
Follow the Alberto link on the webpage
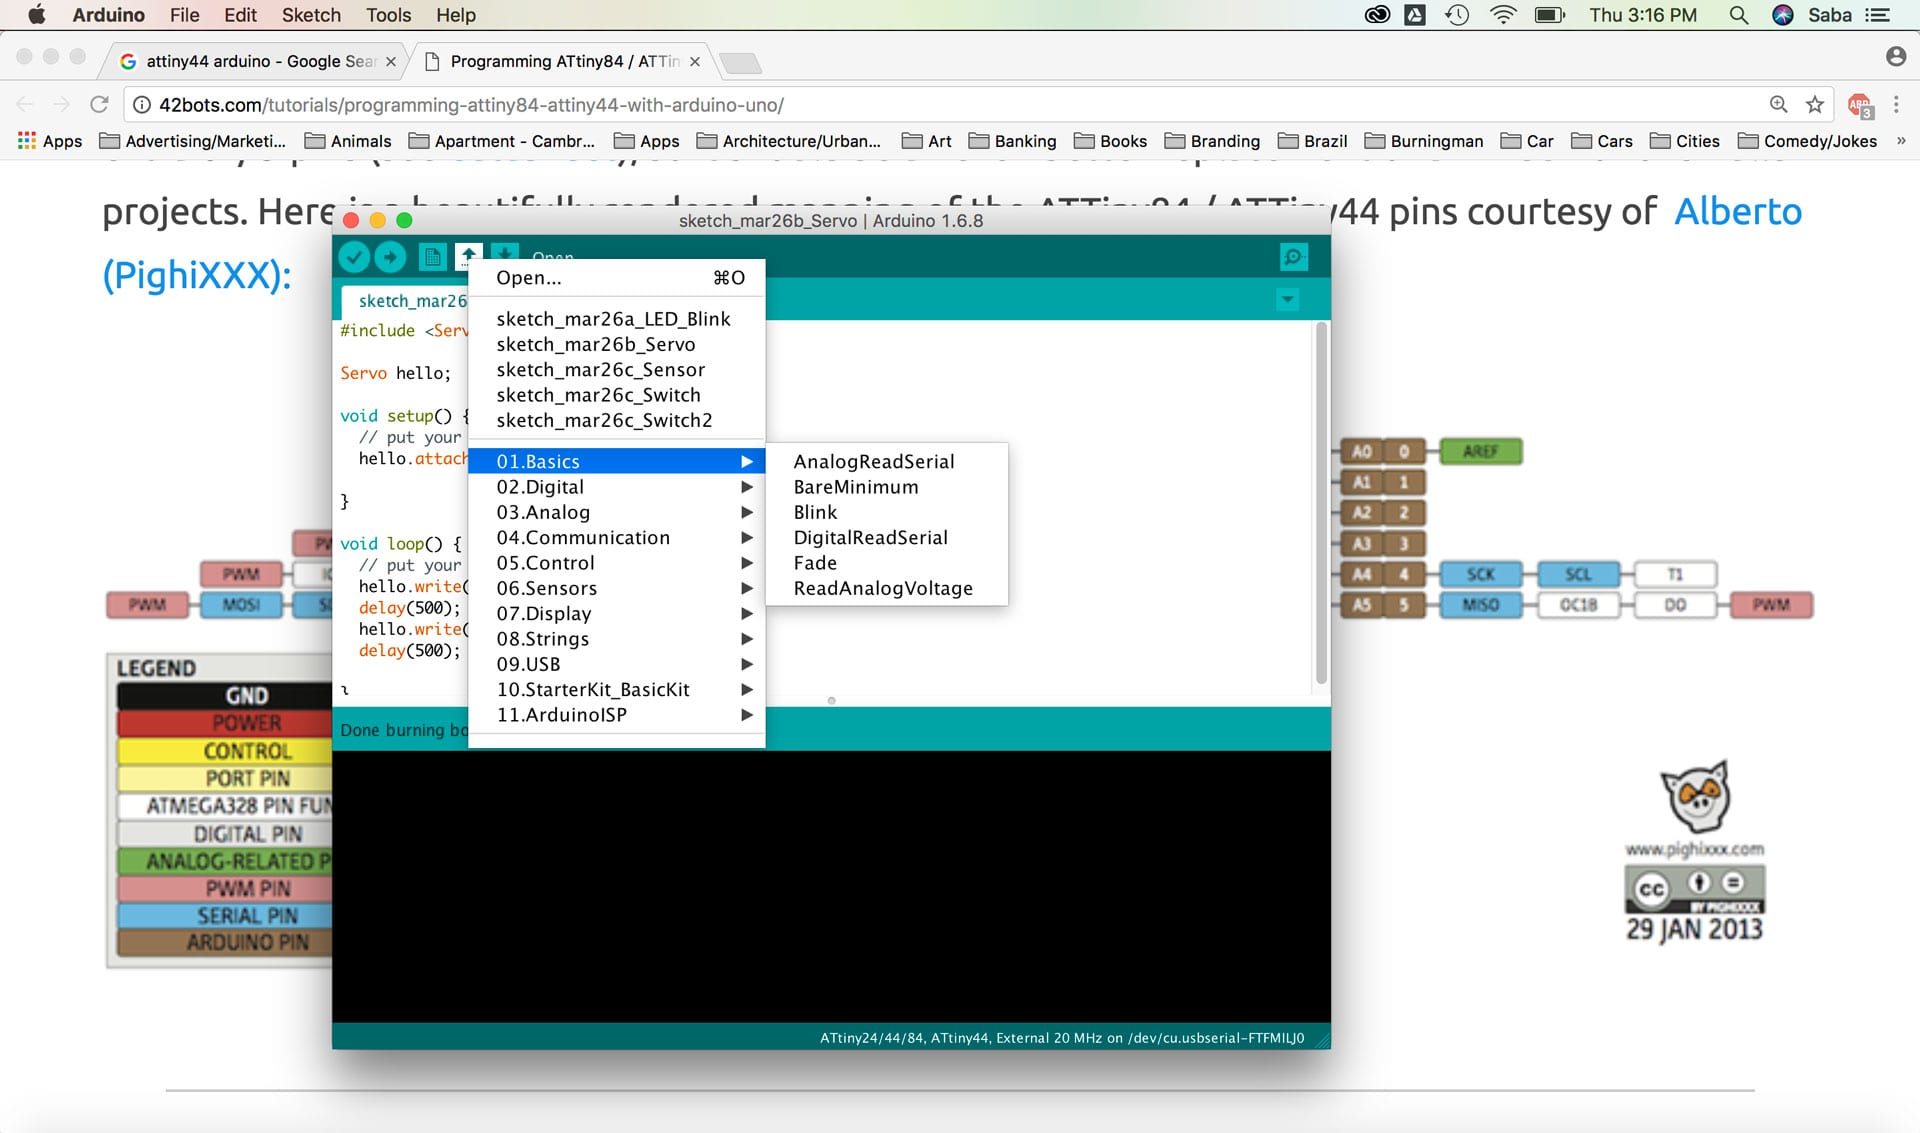[x=1738, y=212]
